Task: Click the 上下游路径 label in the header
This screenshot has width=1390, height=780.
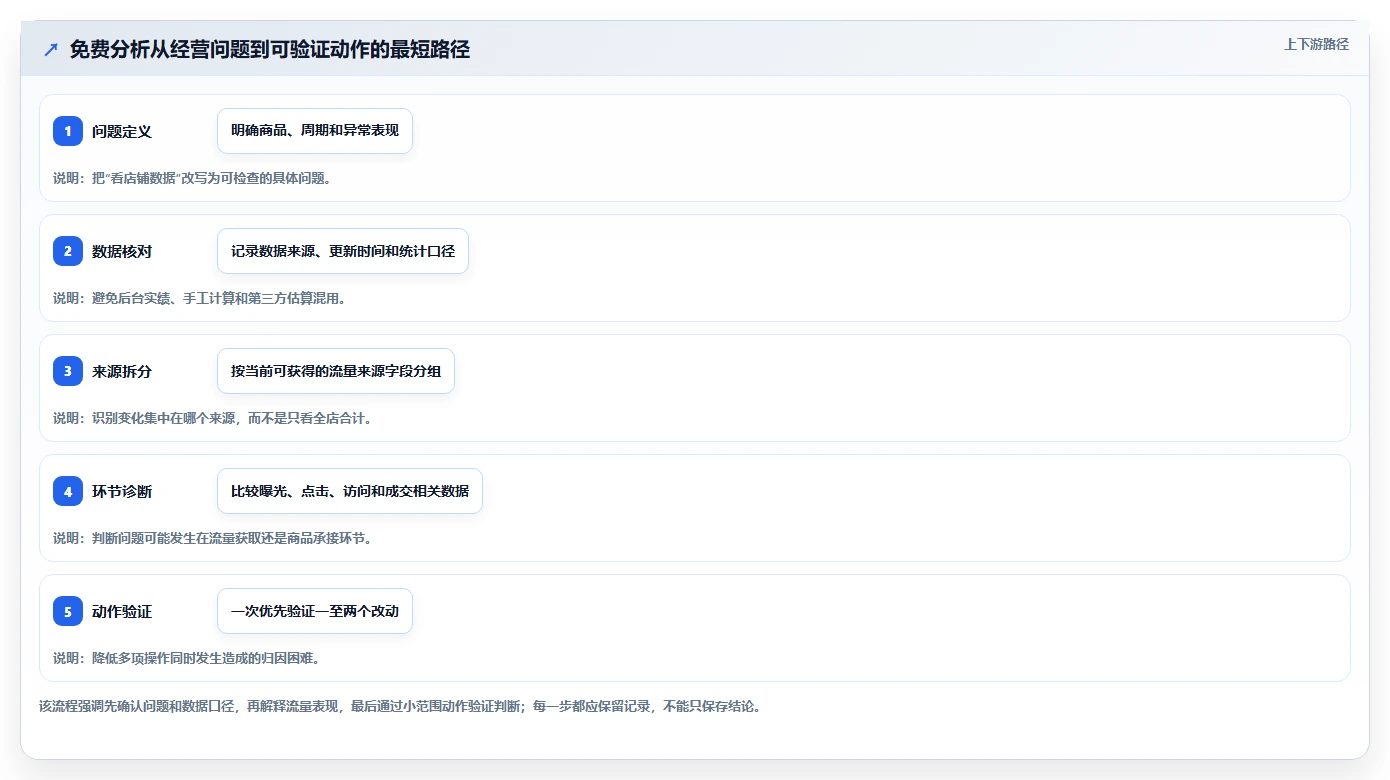Action: coord(1316,44)
